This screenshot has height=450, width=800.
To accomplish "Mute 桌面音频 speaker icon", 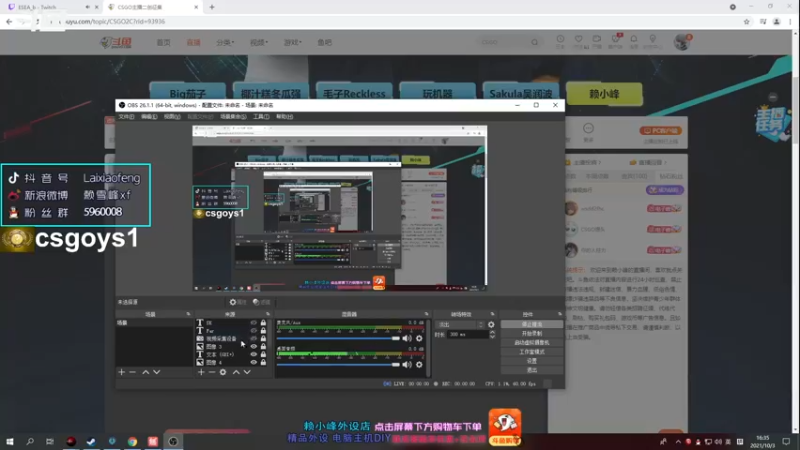I will tap(407, 365).
